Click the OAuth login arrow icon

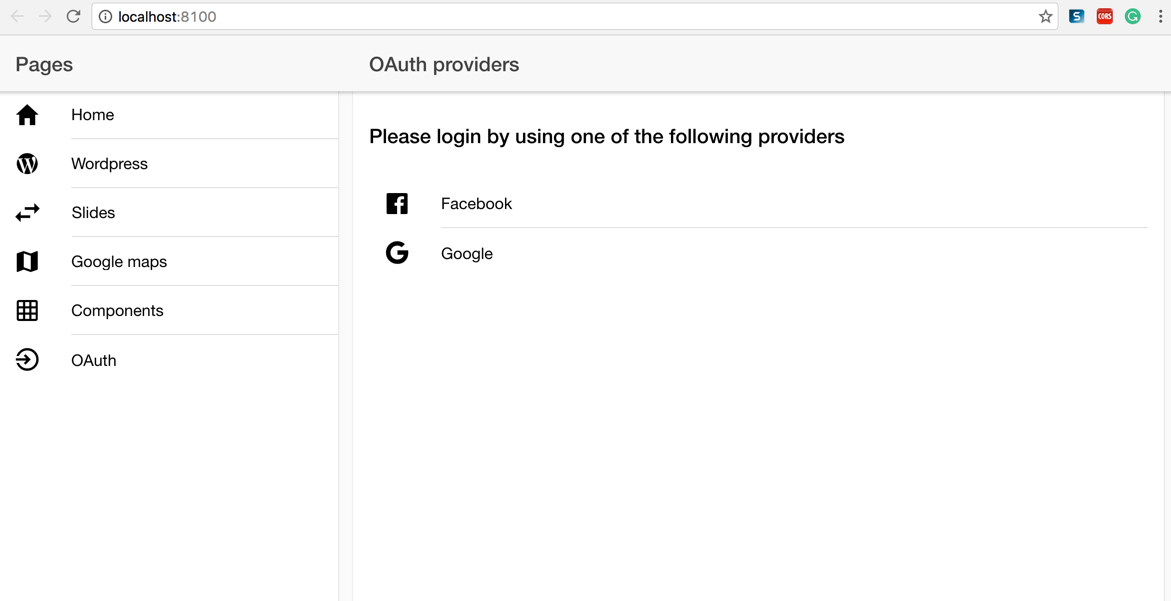(x=27, y=361)
